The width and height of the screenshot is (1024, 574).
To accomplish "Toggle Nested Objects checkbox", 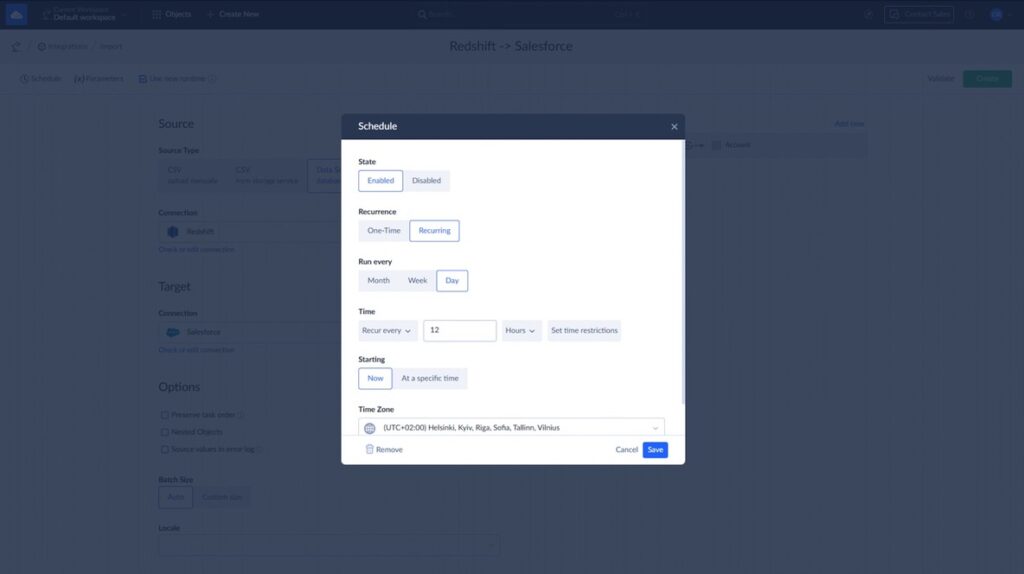I will (x=165, y=432).
